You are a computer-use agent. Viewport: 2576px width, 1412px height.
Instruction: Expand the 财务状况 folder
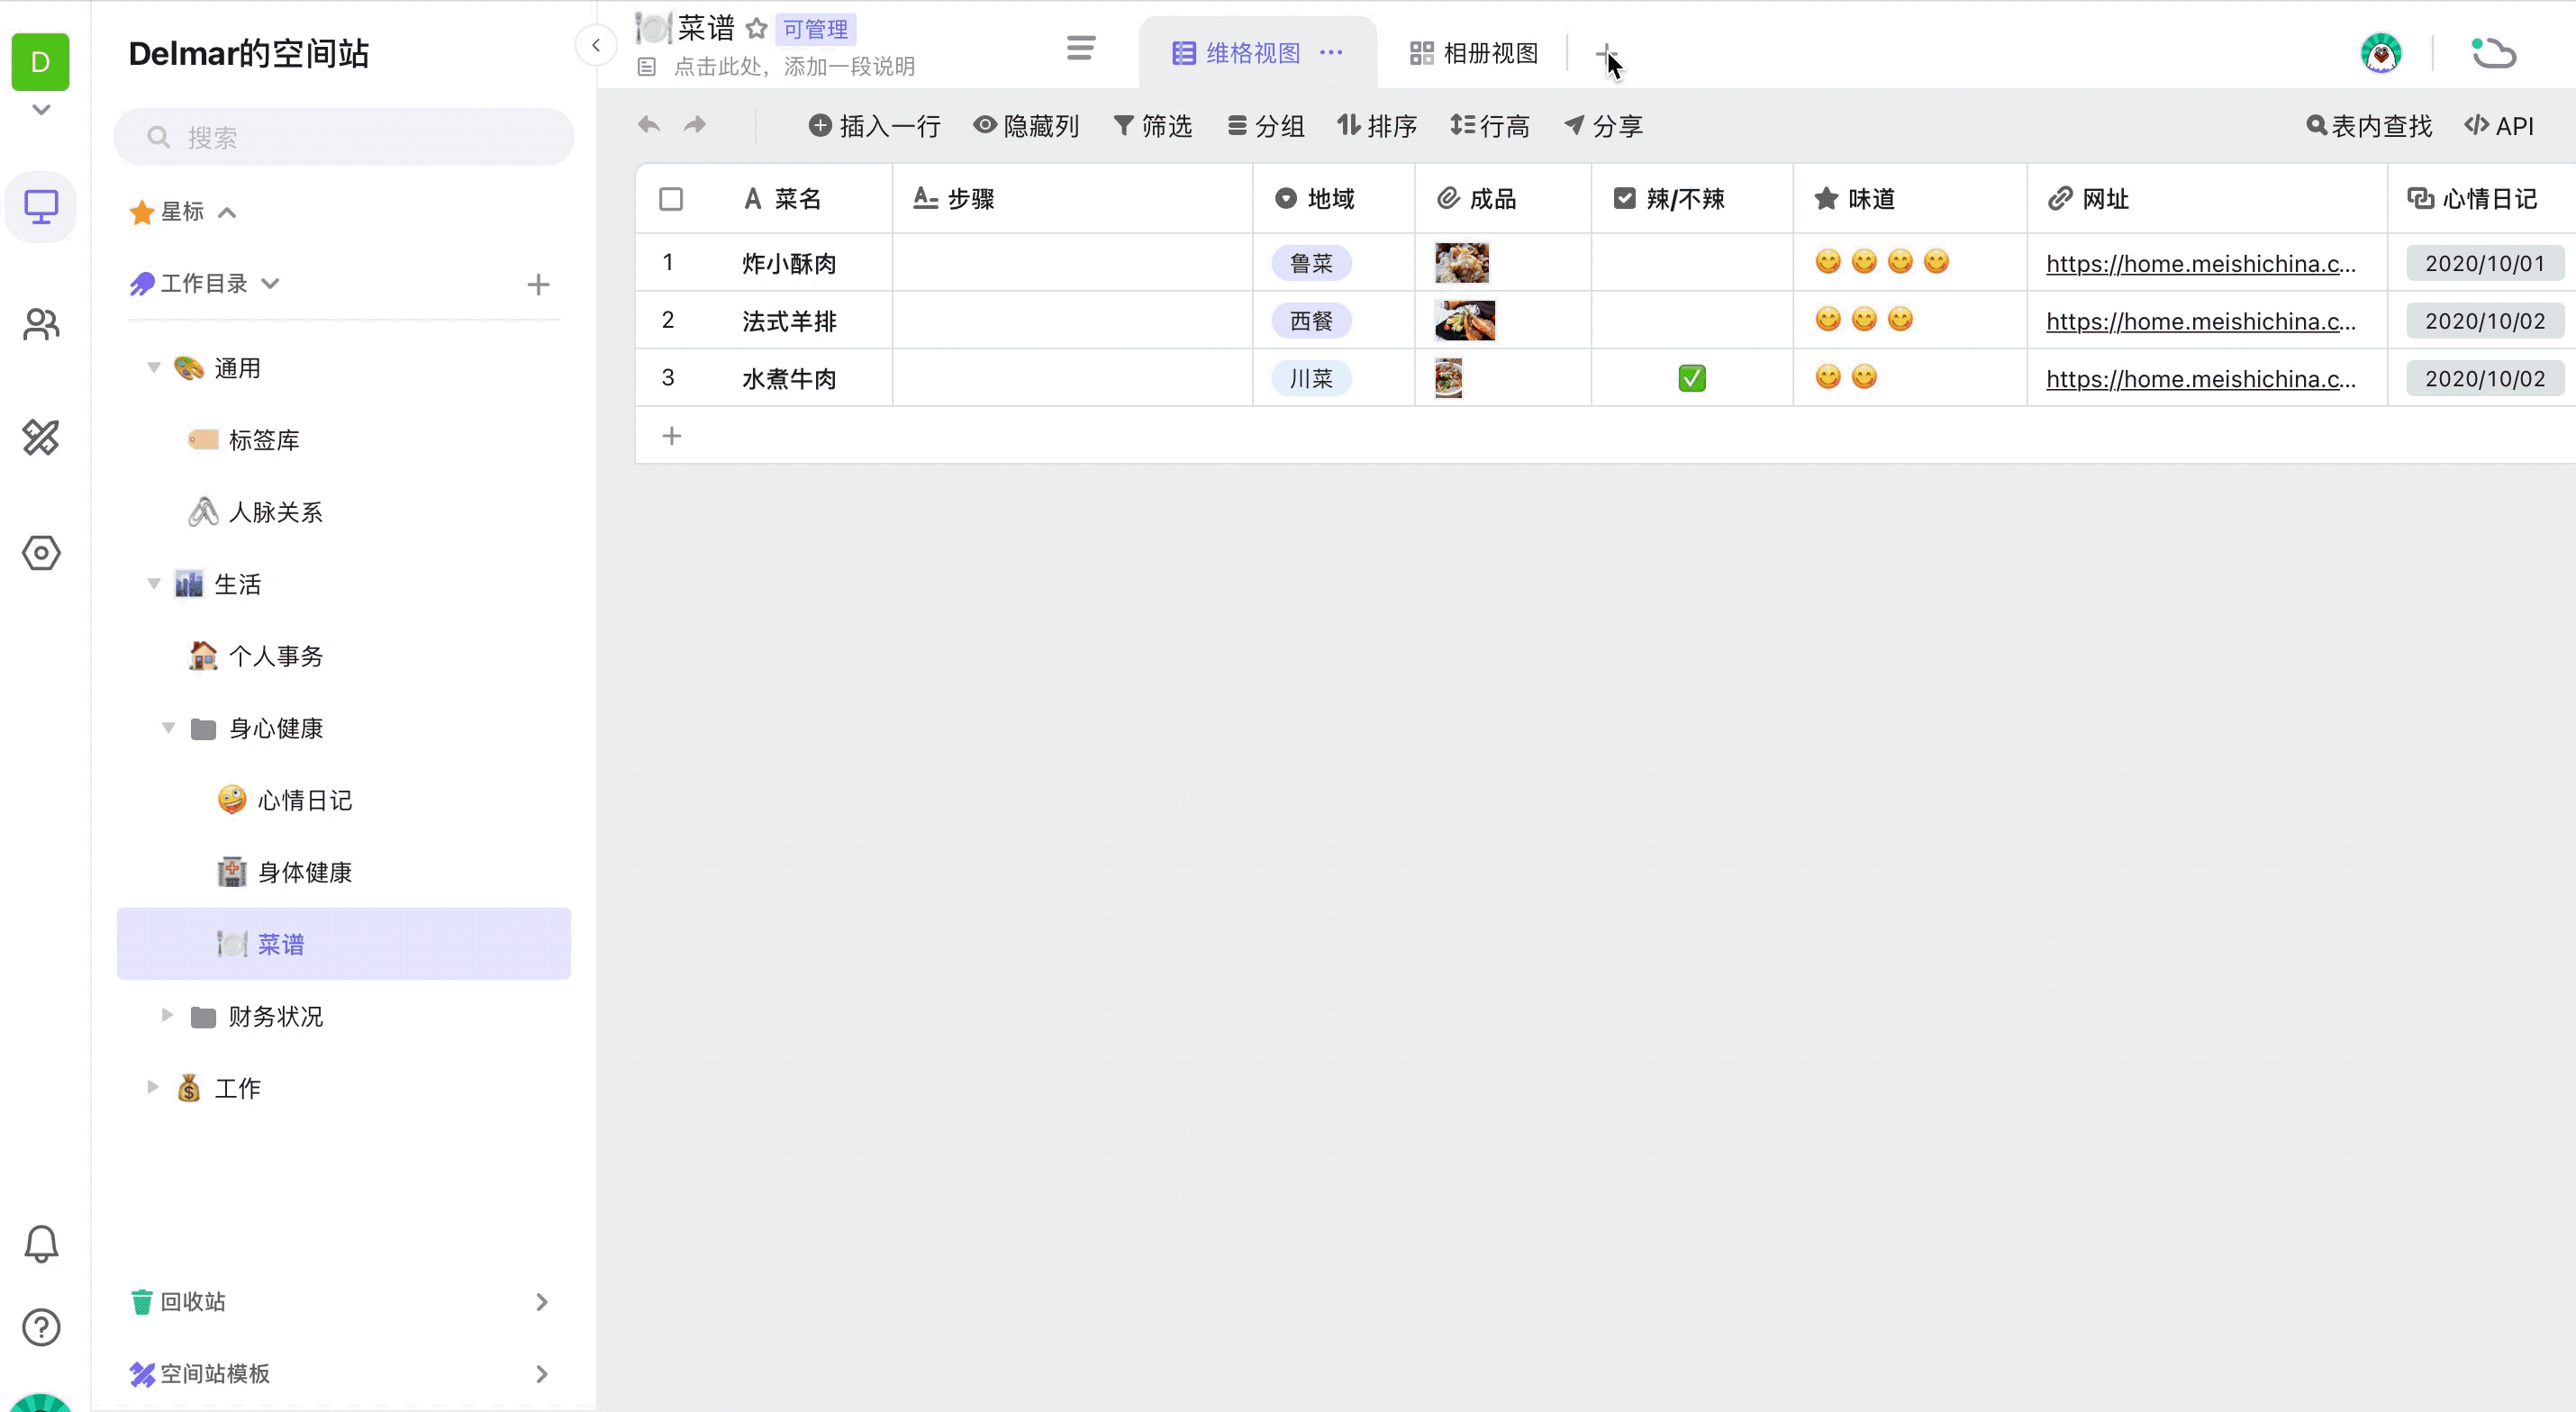(168, 1016)
